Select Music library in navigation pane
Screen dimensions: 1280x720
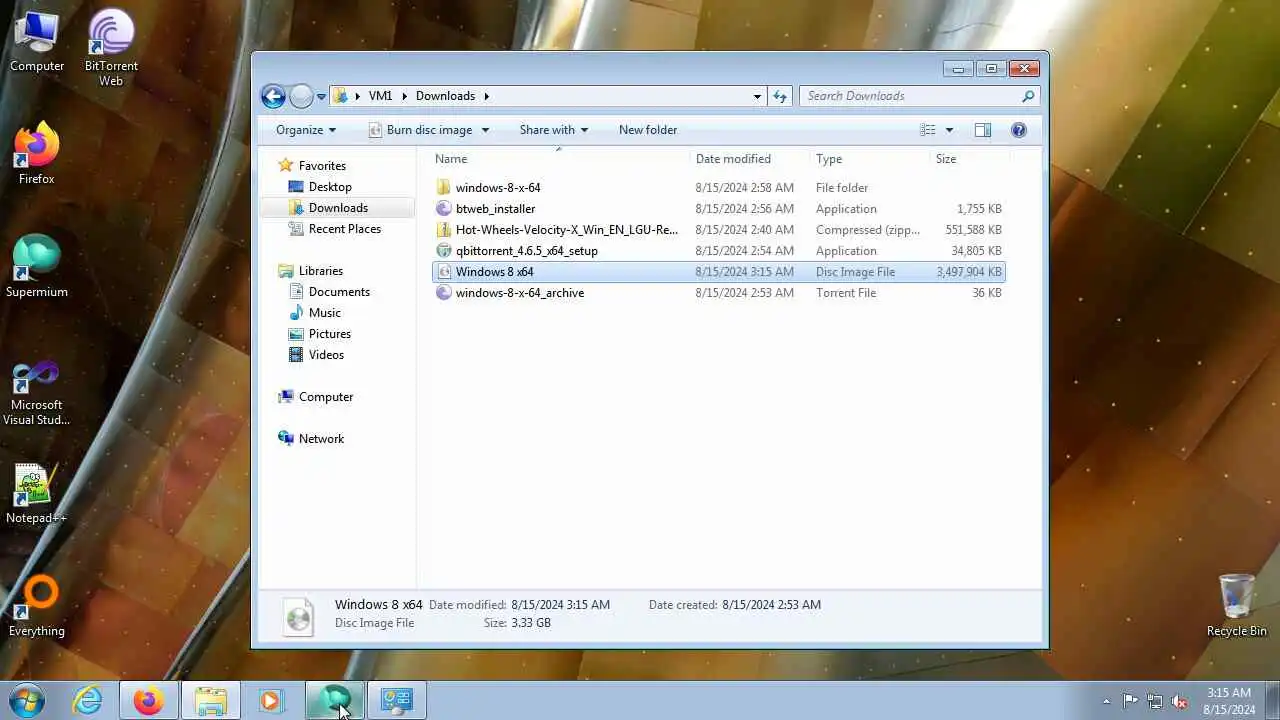(x=325, y=313)
